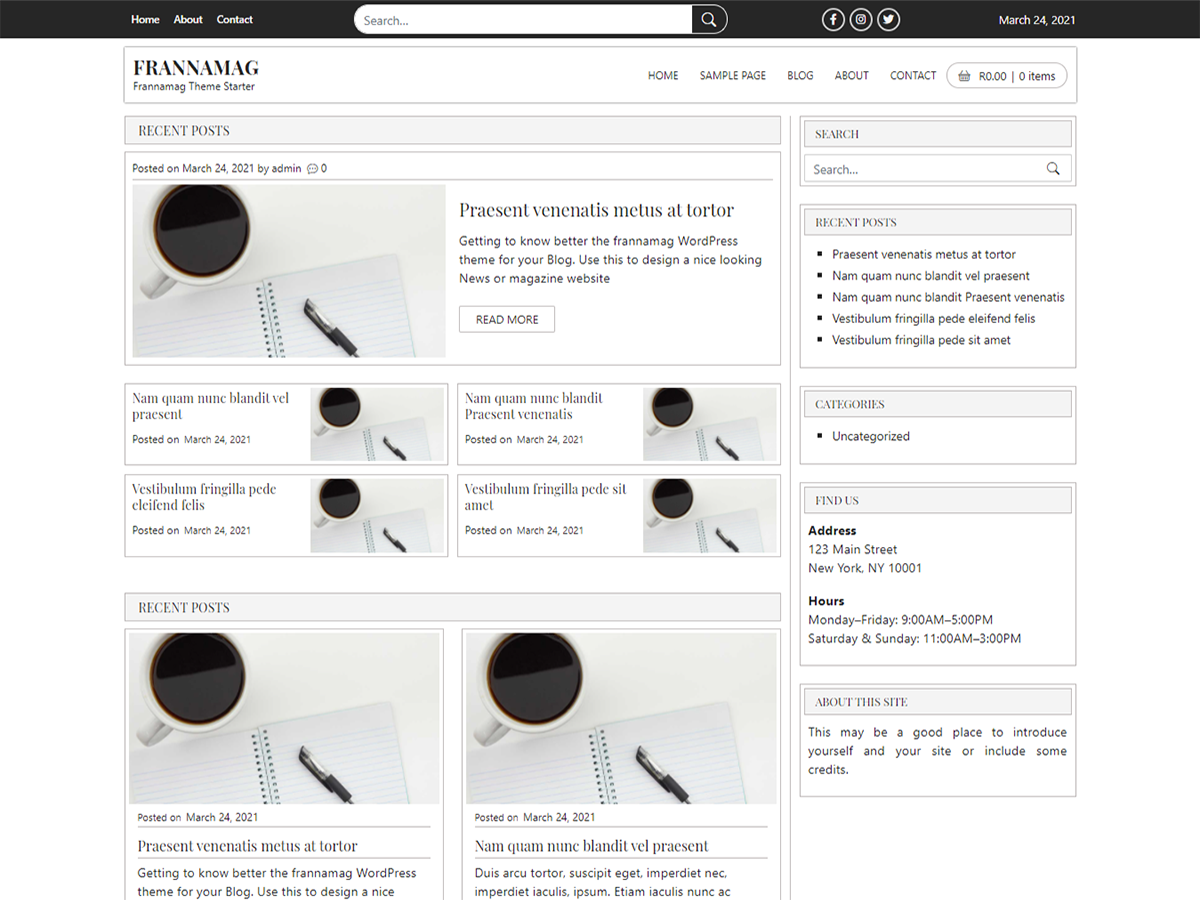The height and width of the screenshot is (900, 1200).
Task: Click the sidebar search magnifier icon
Action: 1053,168
